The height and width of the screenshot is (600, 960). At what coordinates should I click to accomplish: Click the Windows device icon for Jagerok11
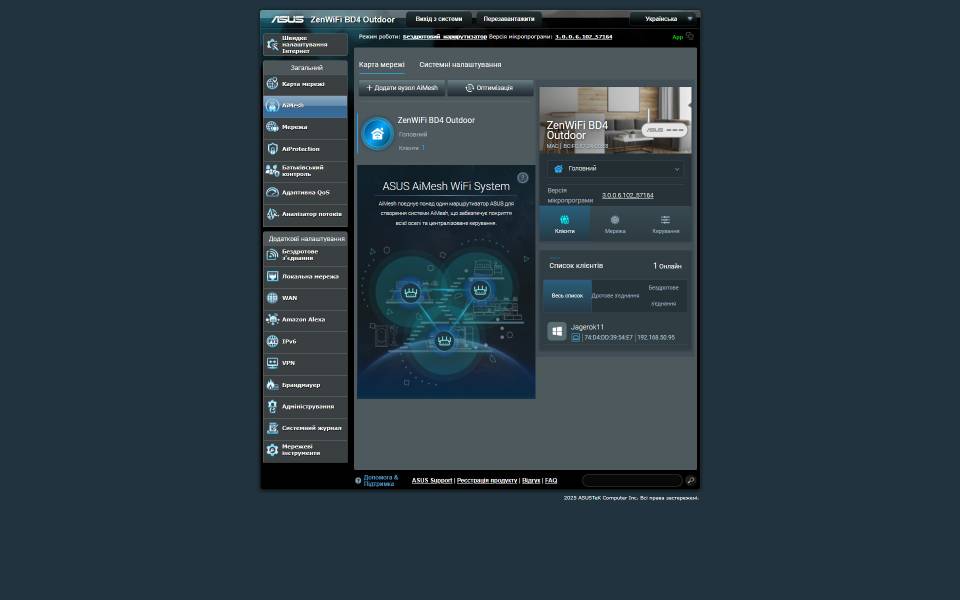pos(557,331)
